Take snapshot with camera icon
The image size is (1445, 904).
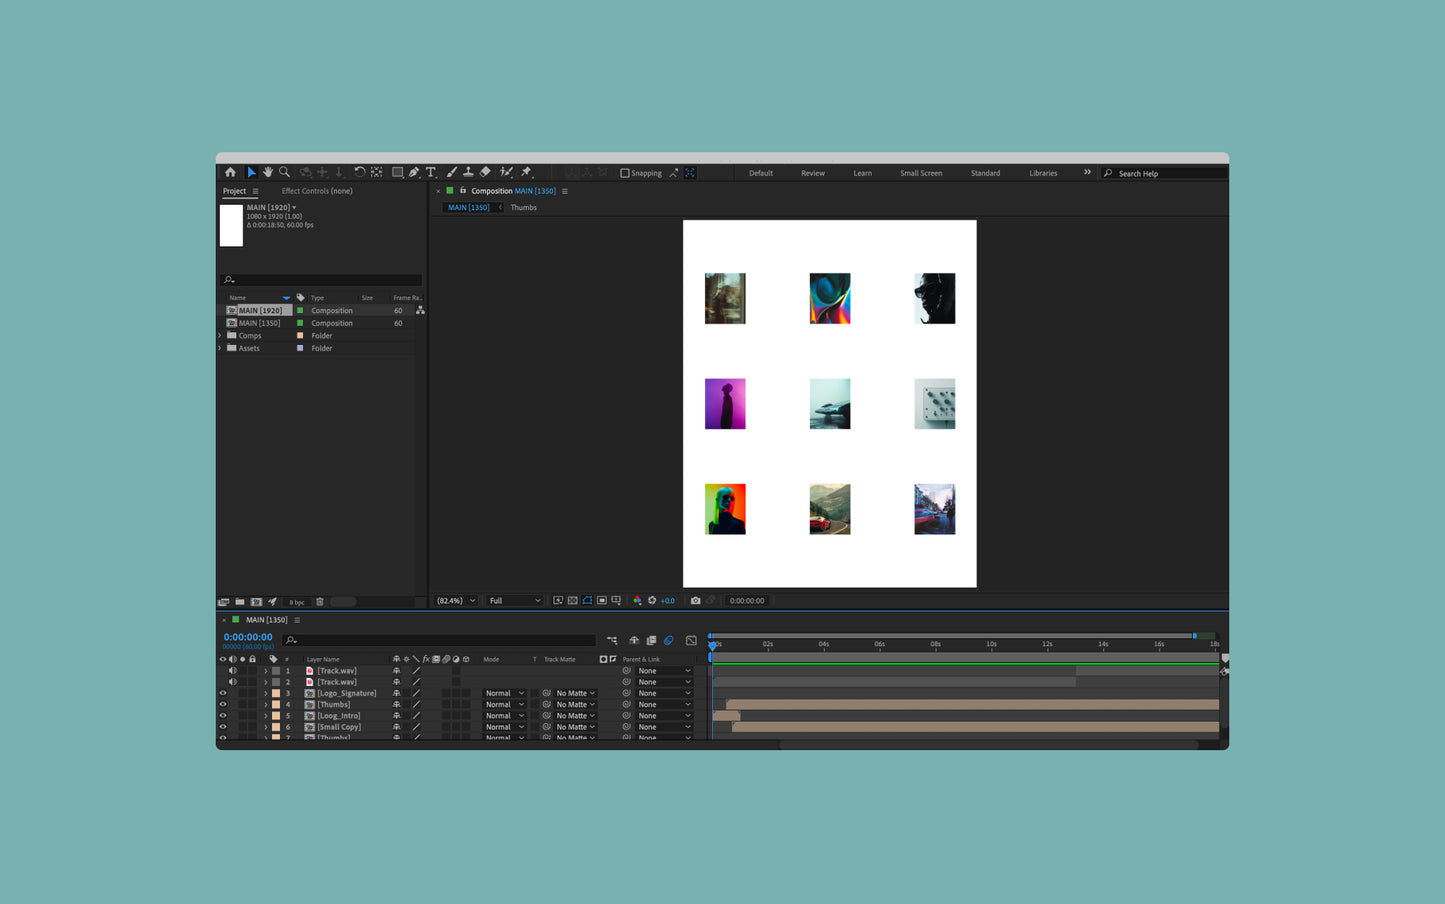696,601
